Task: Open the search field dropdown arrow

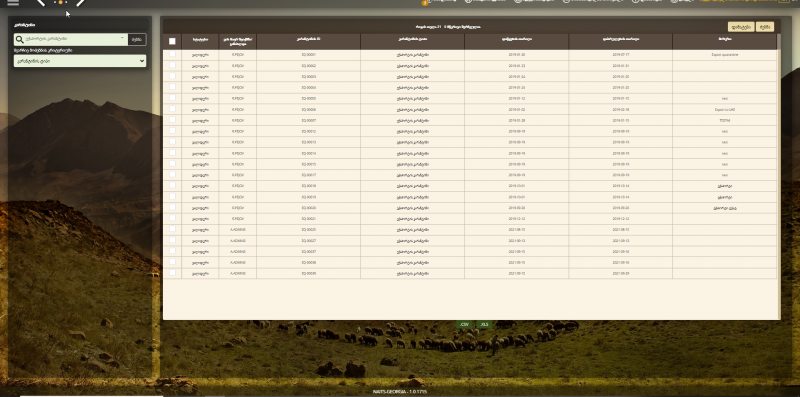Action: [122, 38]
